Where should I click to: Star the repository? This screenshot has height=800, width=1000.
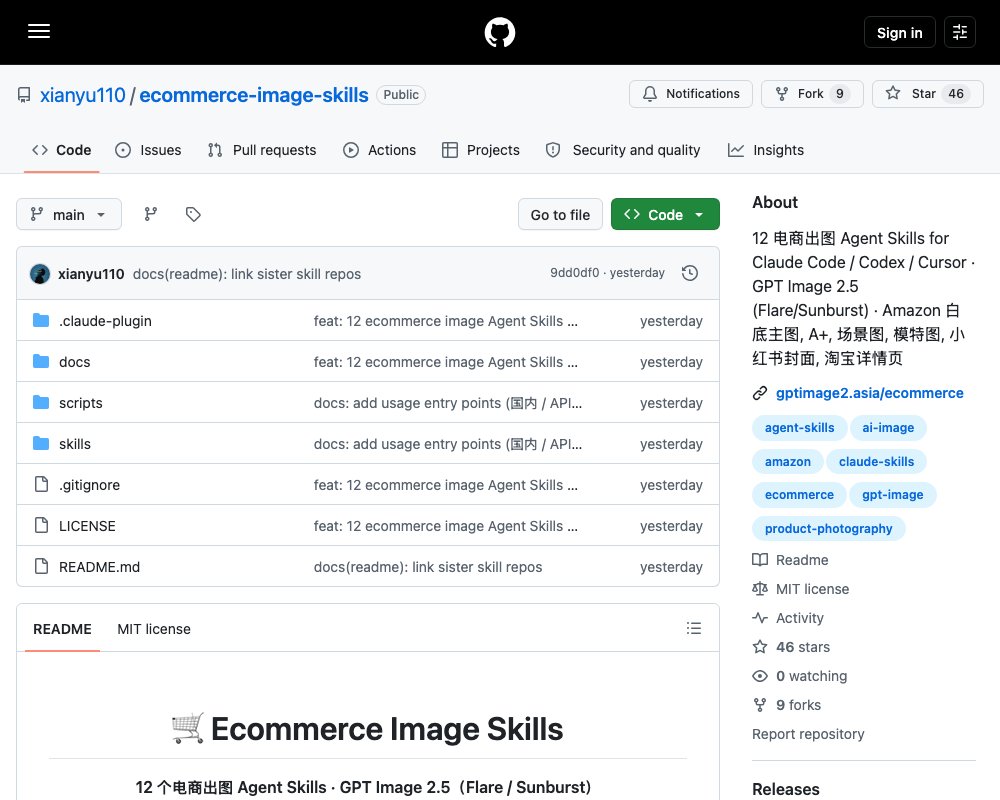927,94
